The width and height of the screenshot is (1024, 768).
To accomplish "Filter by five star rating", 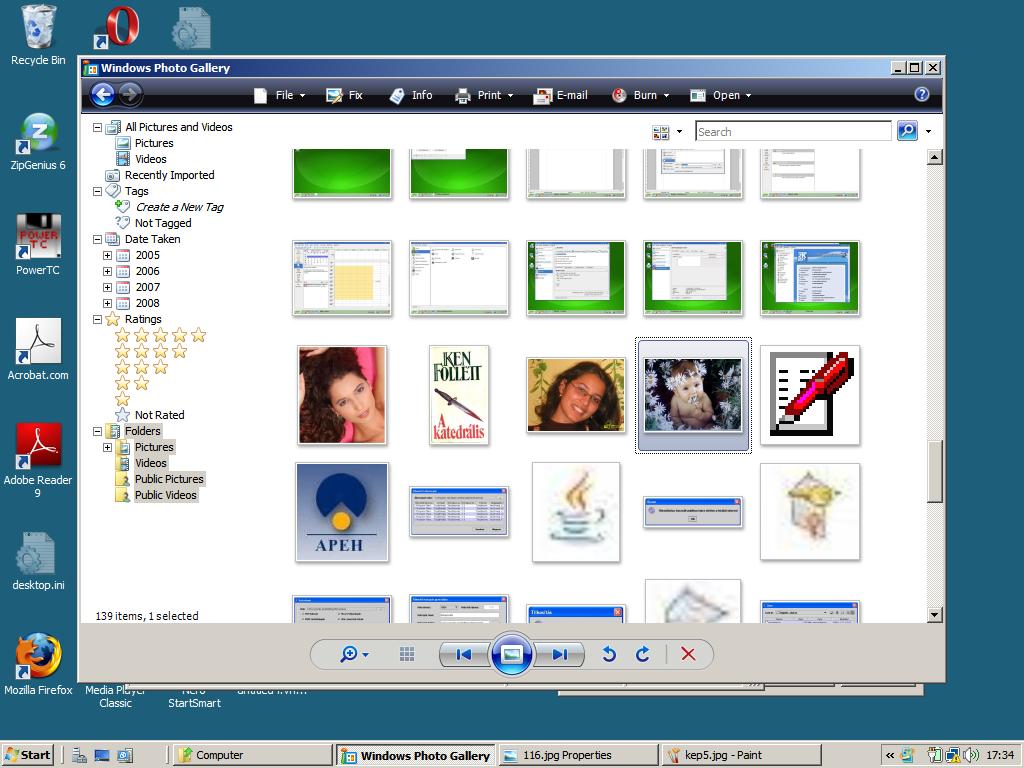I will pos(160,335).
